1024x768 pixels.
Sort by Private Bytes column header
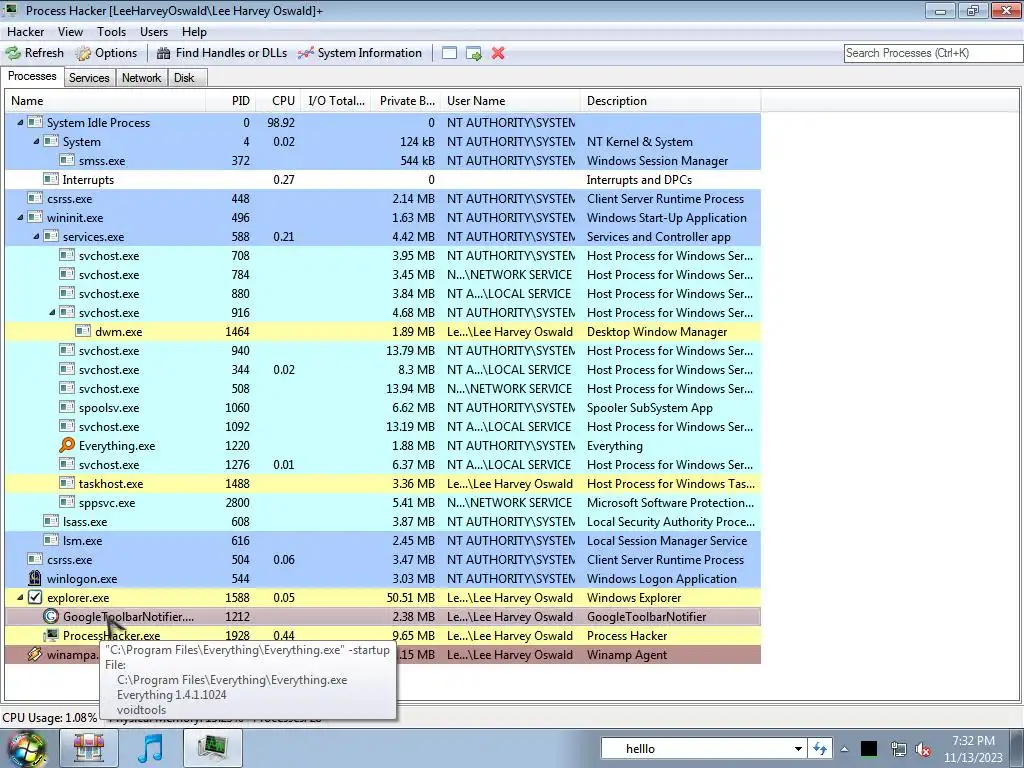(x=406, y=101)
